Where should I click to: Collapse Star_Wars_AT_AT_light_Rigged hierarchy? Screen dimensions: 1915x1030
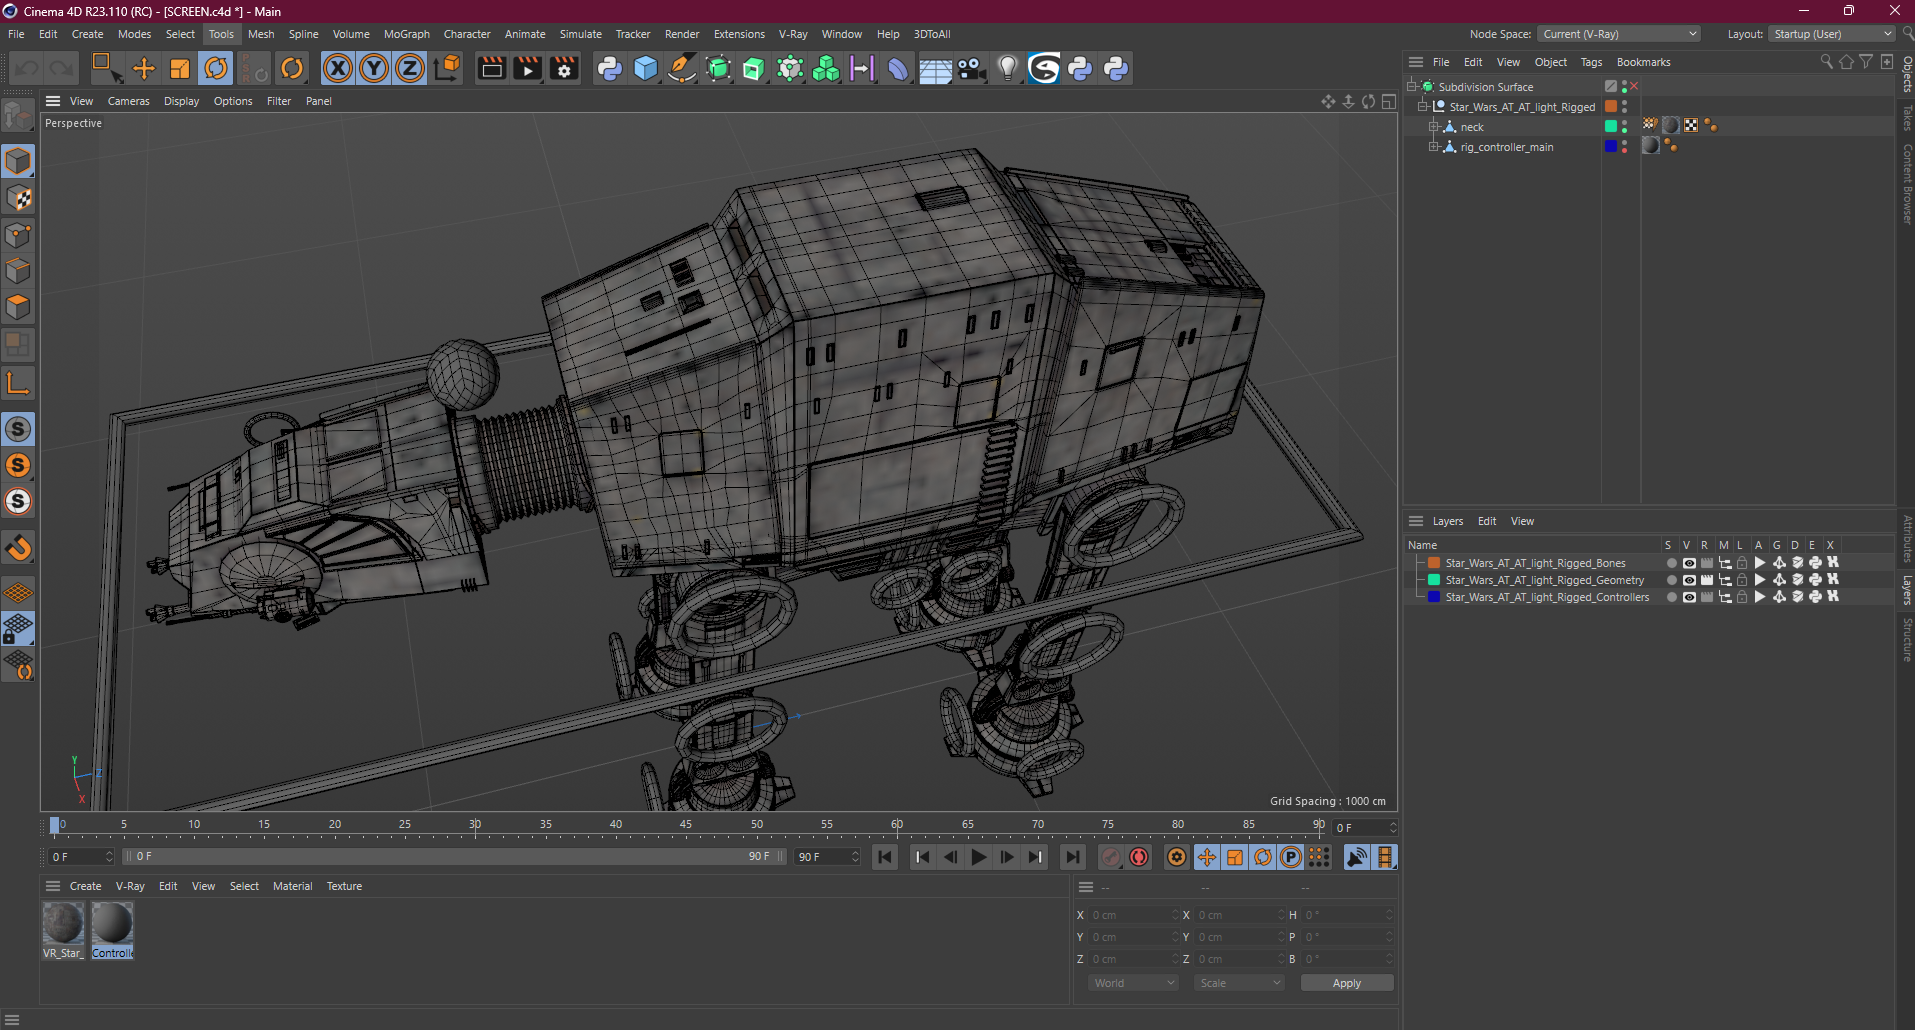(1422, 107)
